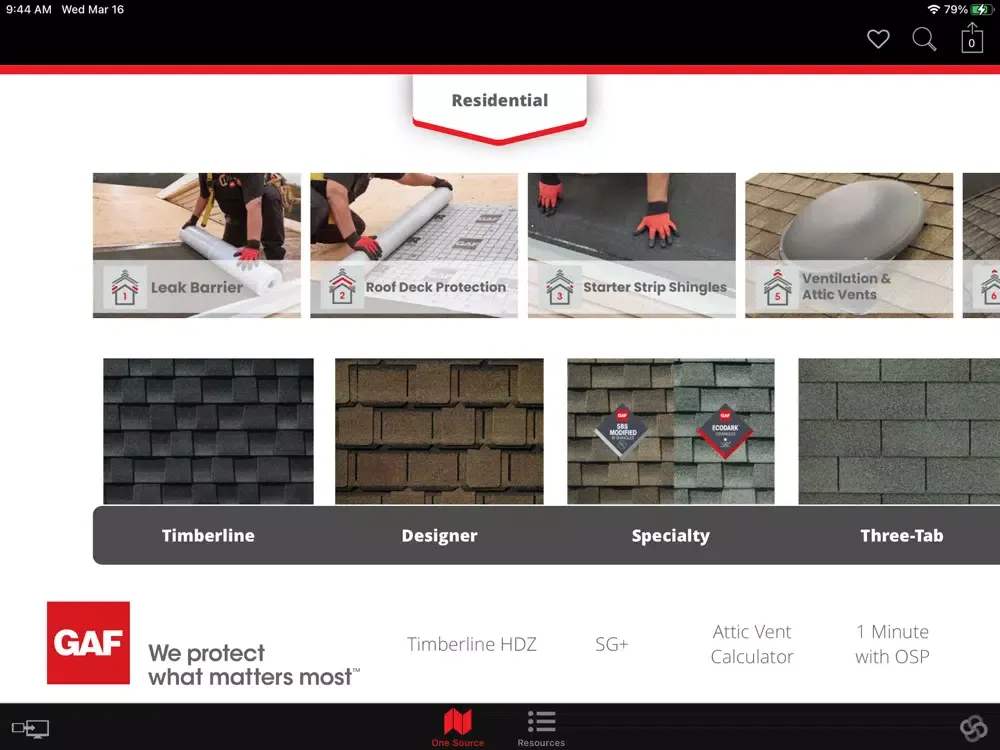Select the Specialty category label
Viewport: 1000px width, 750px height.
pos(670,536)
